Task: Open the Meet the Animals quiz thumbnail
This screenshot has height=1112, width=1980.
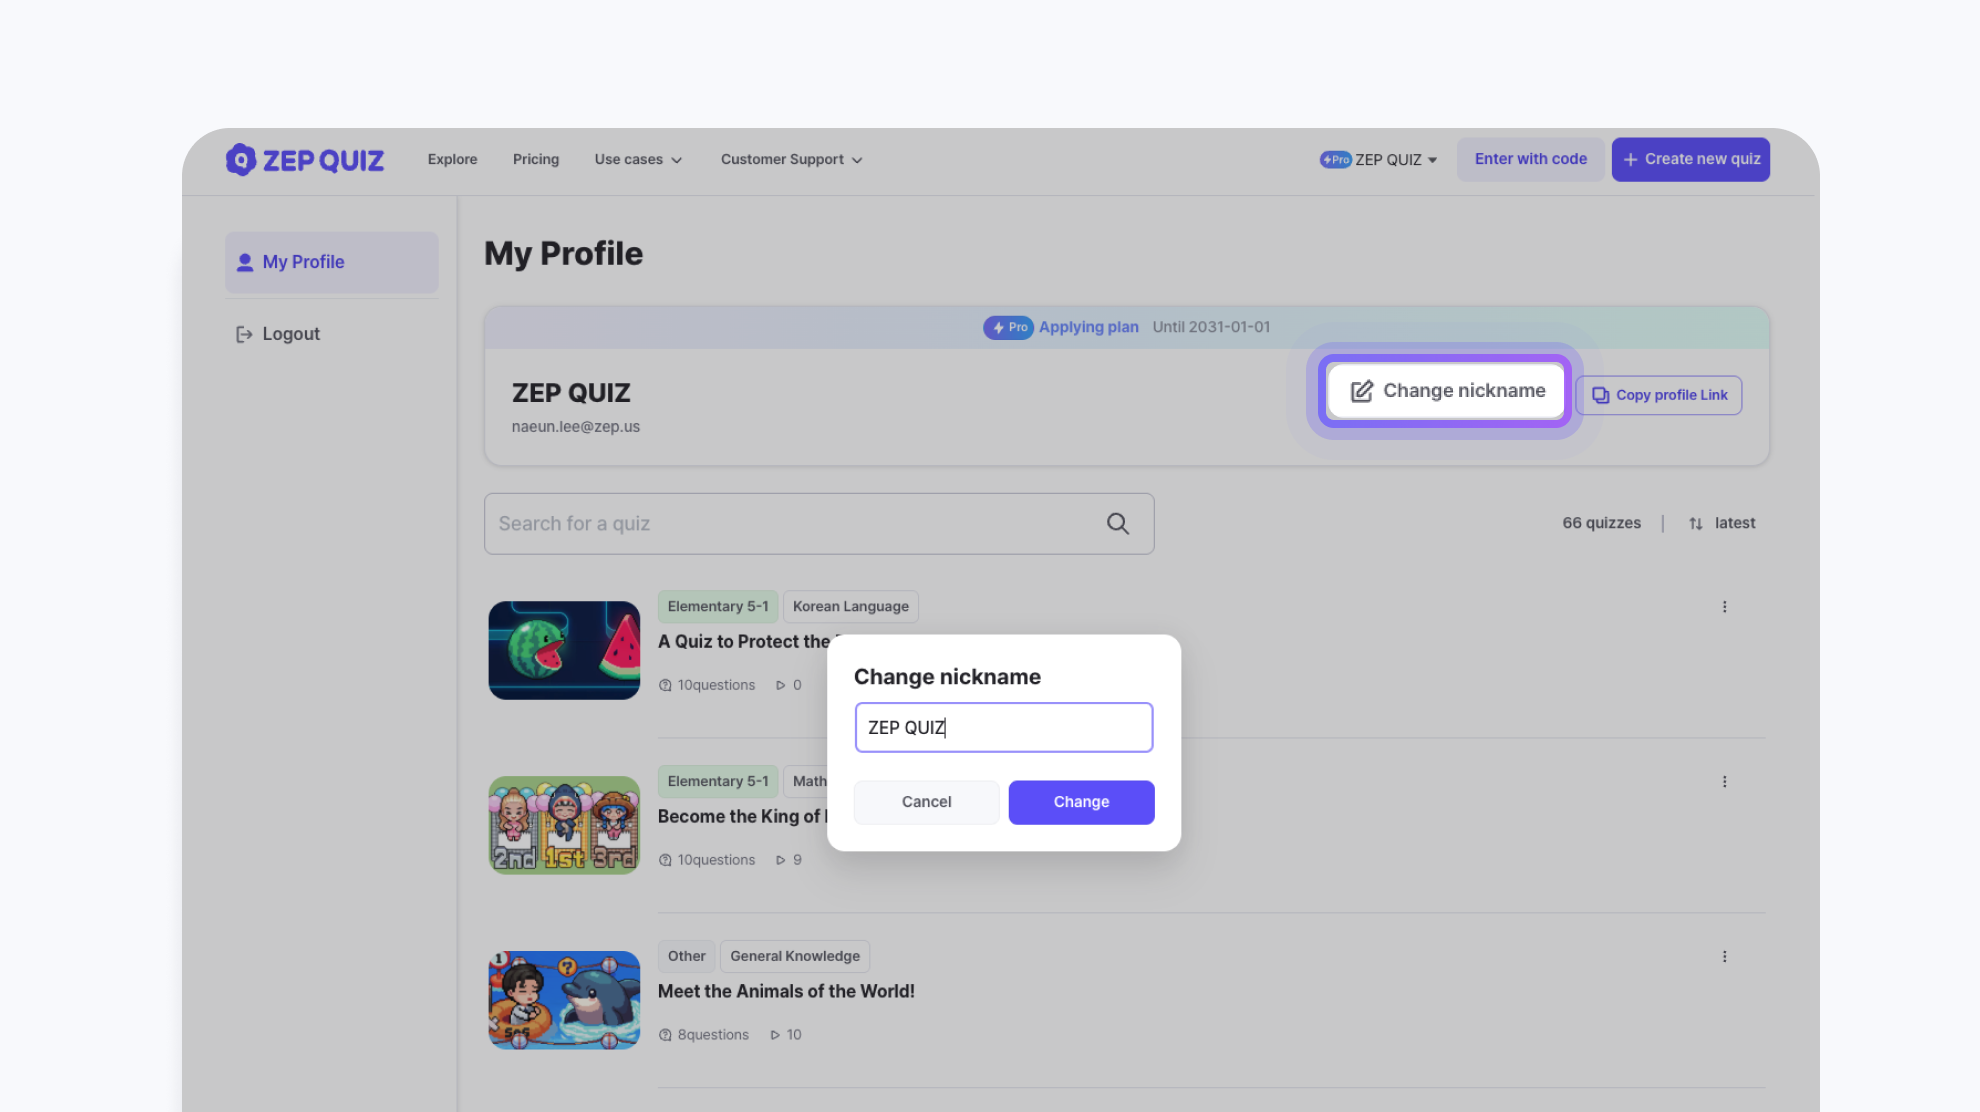Action: point(564,1000)
